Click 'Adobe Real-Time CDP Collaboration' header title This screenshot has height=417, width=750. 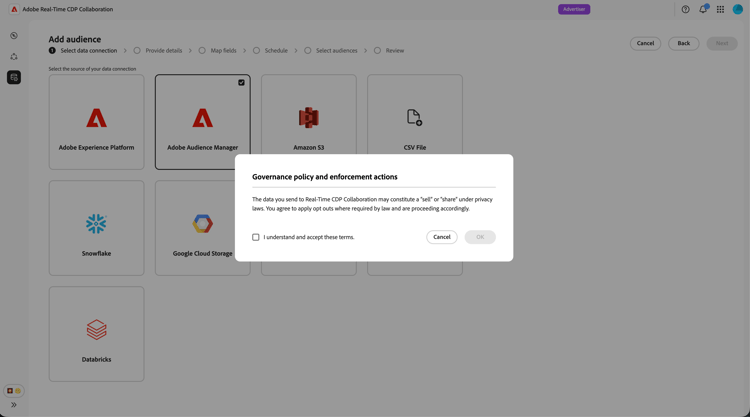[x=68, y=9]
